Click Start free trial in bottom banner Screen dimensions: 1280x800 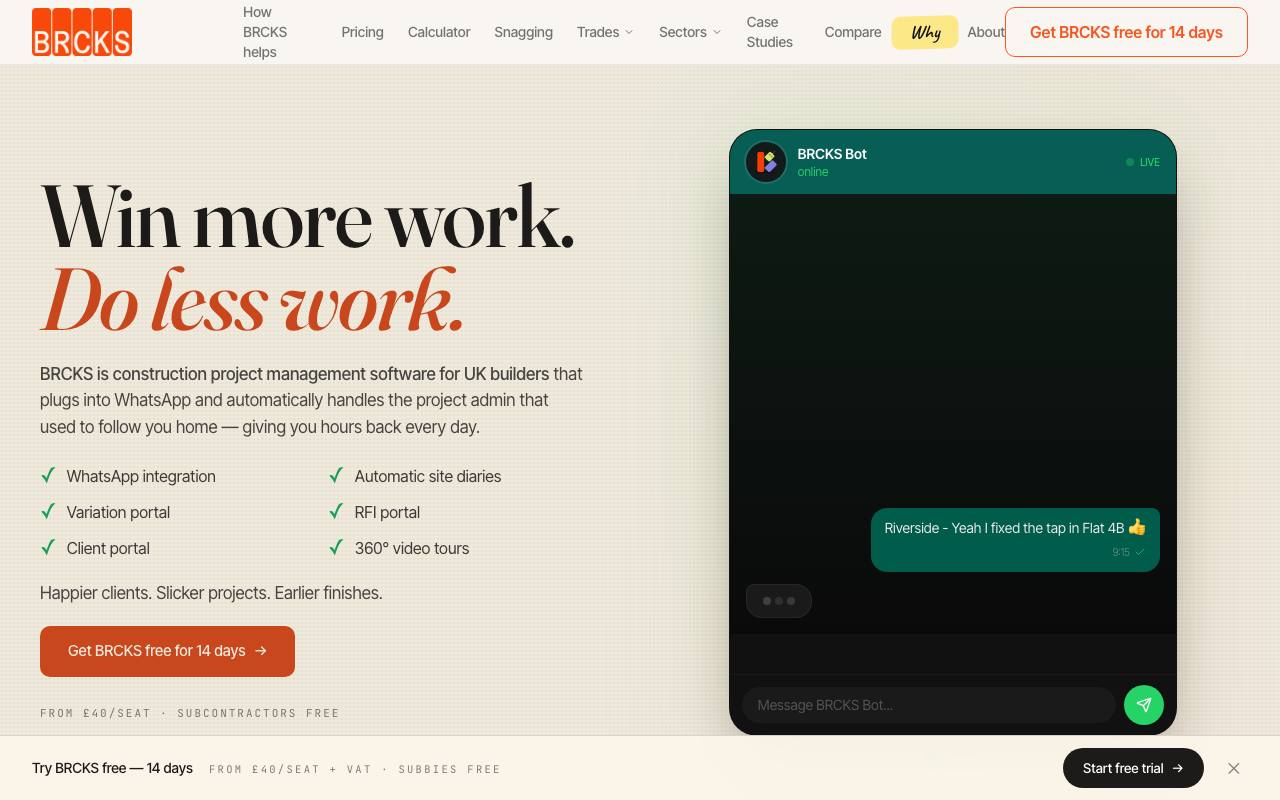coord(1133,768)
